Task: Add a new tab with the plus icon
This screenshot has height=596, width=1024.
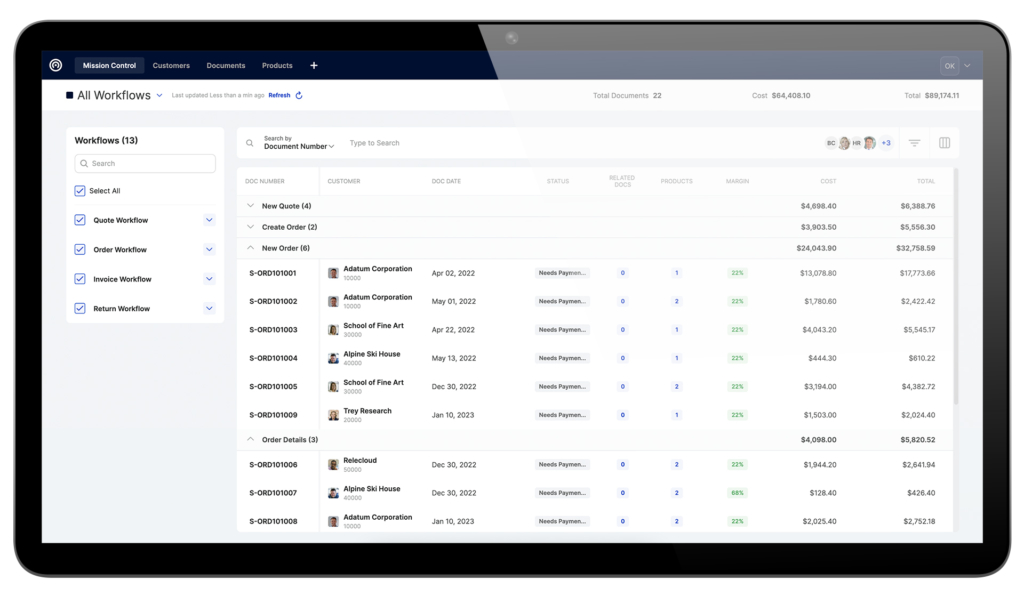Action: click(313, 65)
